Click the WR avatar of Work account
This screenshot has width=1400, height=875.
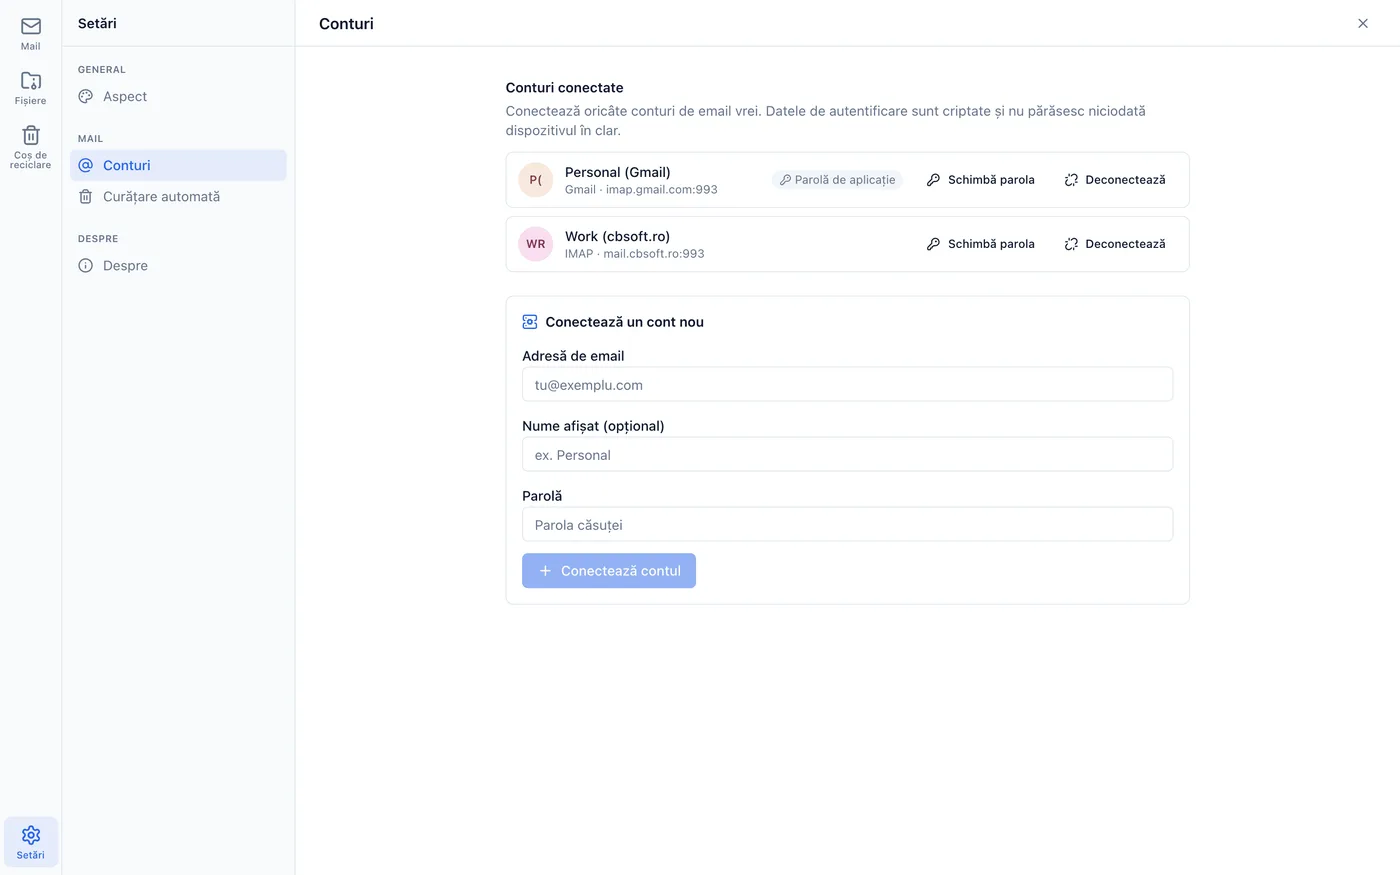[x=536, y=244]
